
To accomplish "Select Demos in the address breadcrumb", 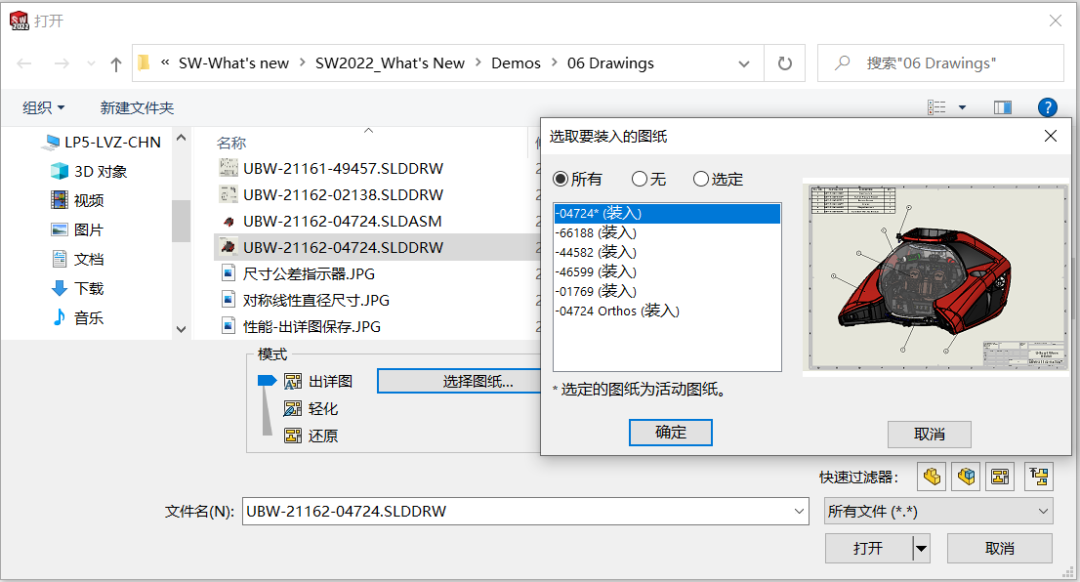I will pyautogui.click(x=515, y=63).
